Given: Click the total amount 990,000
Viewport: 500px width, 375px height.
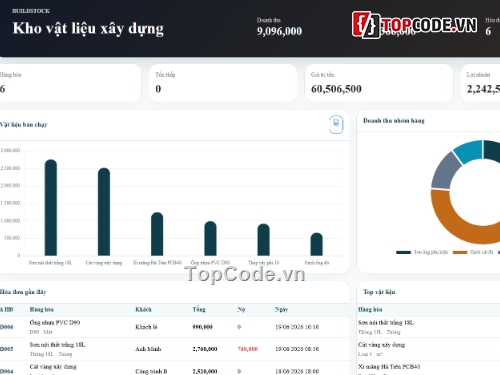Looking at the screenshot, I should pos(202,327).
